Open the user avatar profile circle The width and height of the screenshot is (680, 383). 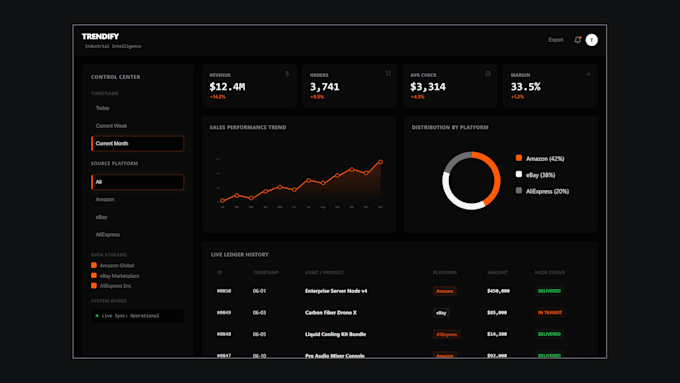click(592, 40)
